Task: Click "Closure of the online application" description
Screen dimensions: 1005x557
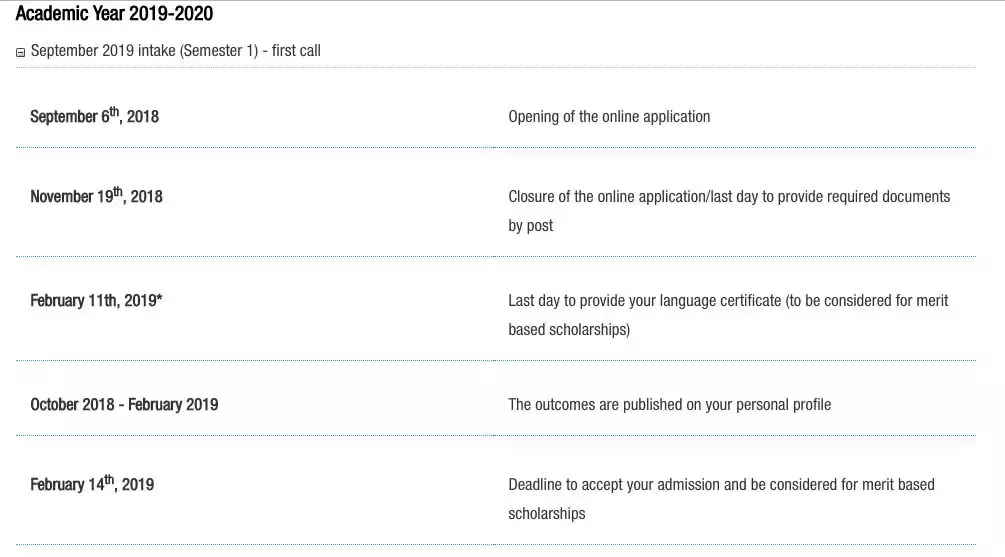Action: (x=729, y=196)
